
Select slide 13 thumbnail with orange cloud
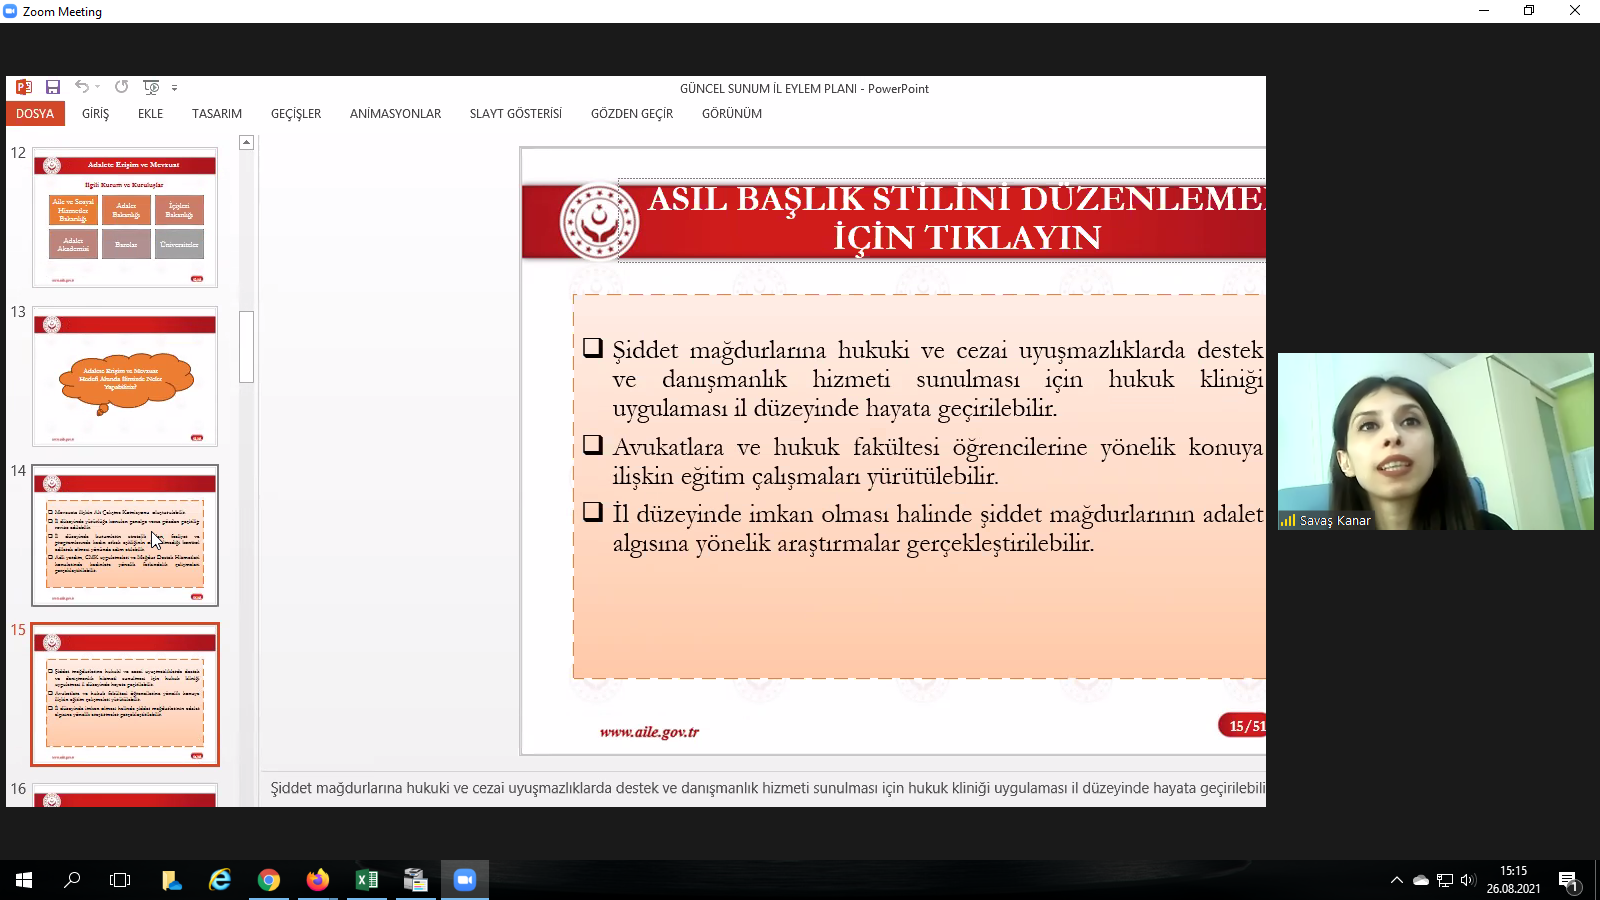coord(125,376)
